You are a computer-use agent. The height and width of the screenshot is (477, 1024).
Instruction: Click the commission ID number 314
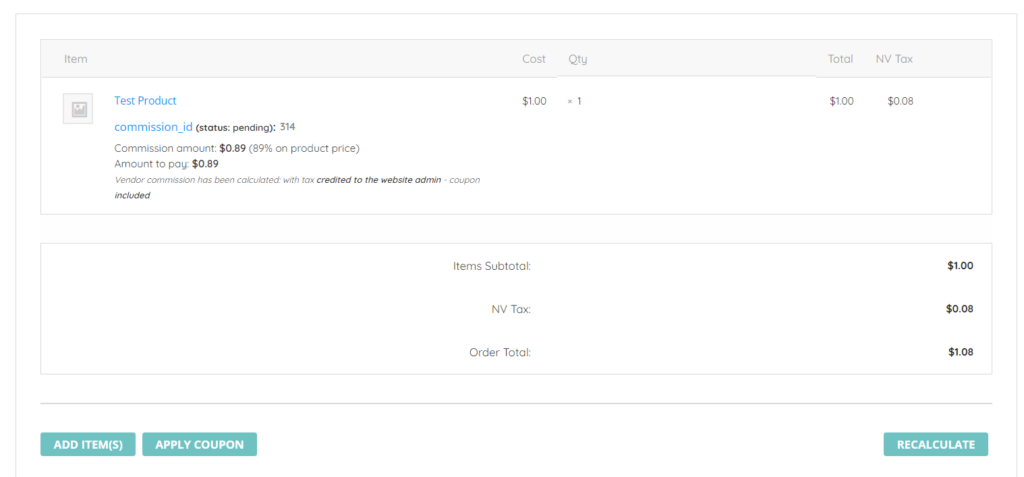[x=287, y=127]
